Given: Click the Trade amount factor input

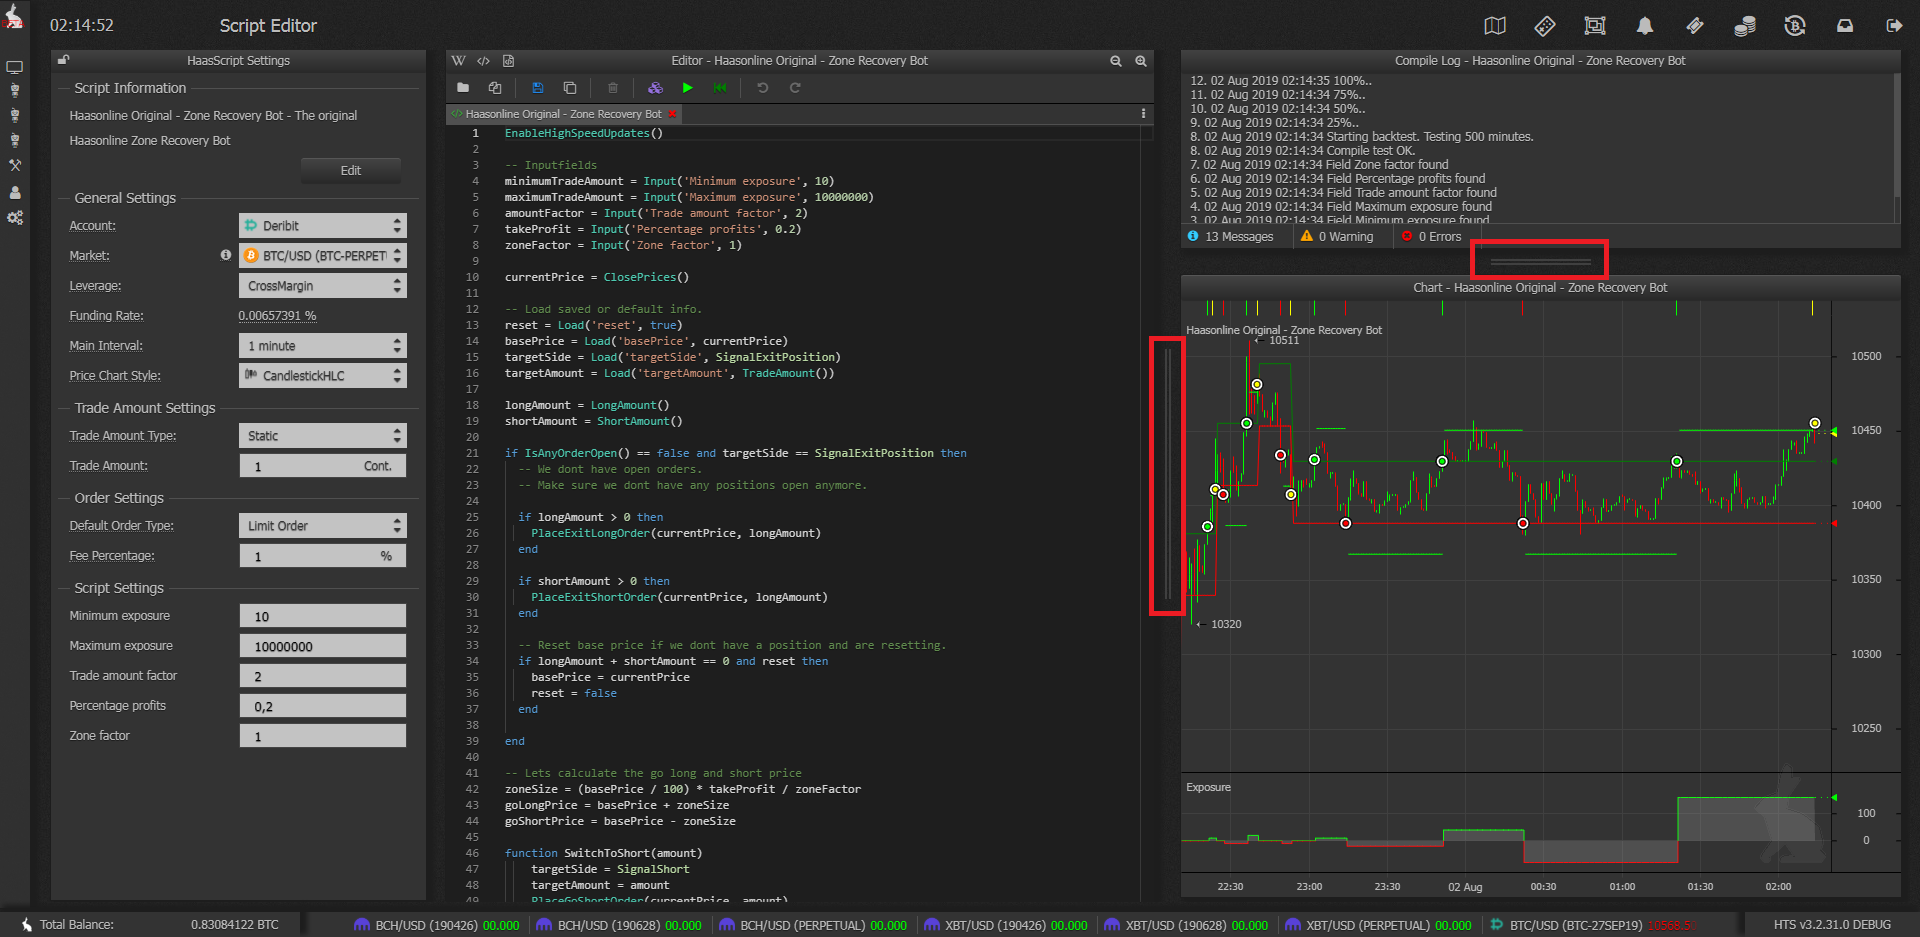Looking at the screenshot, I should (x=323, y=676).
